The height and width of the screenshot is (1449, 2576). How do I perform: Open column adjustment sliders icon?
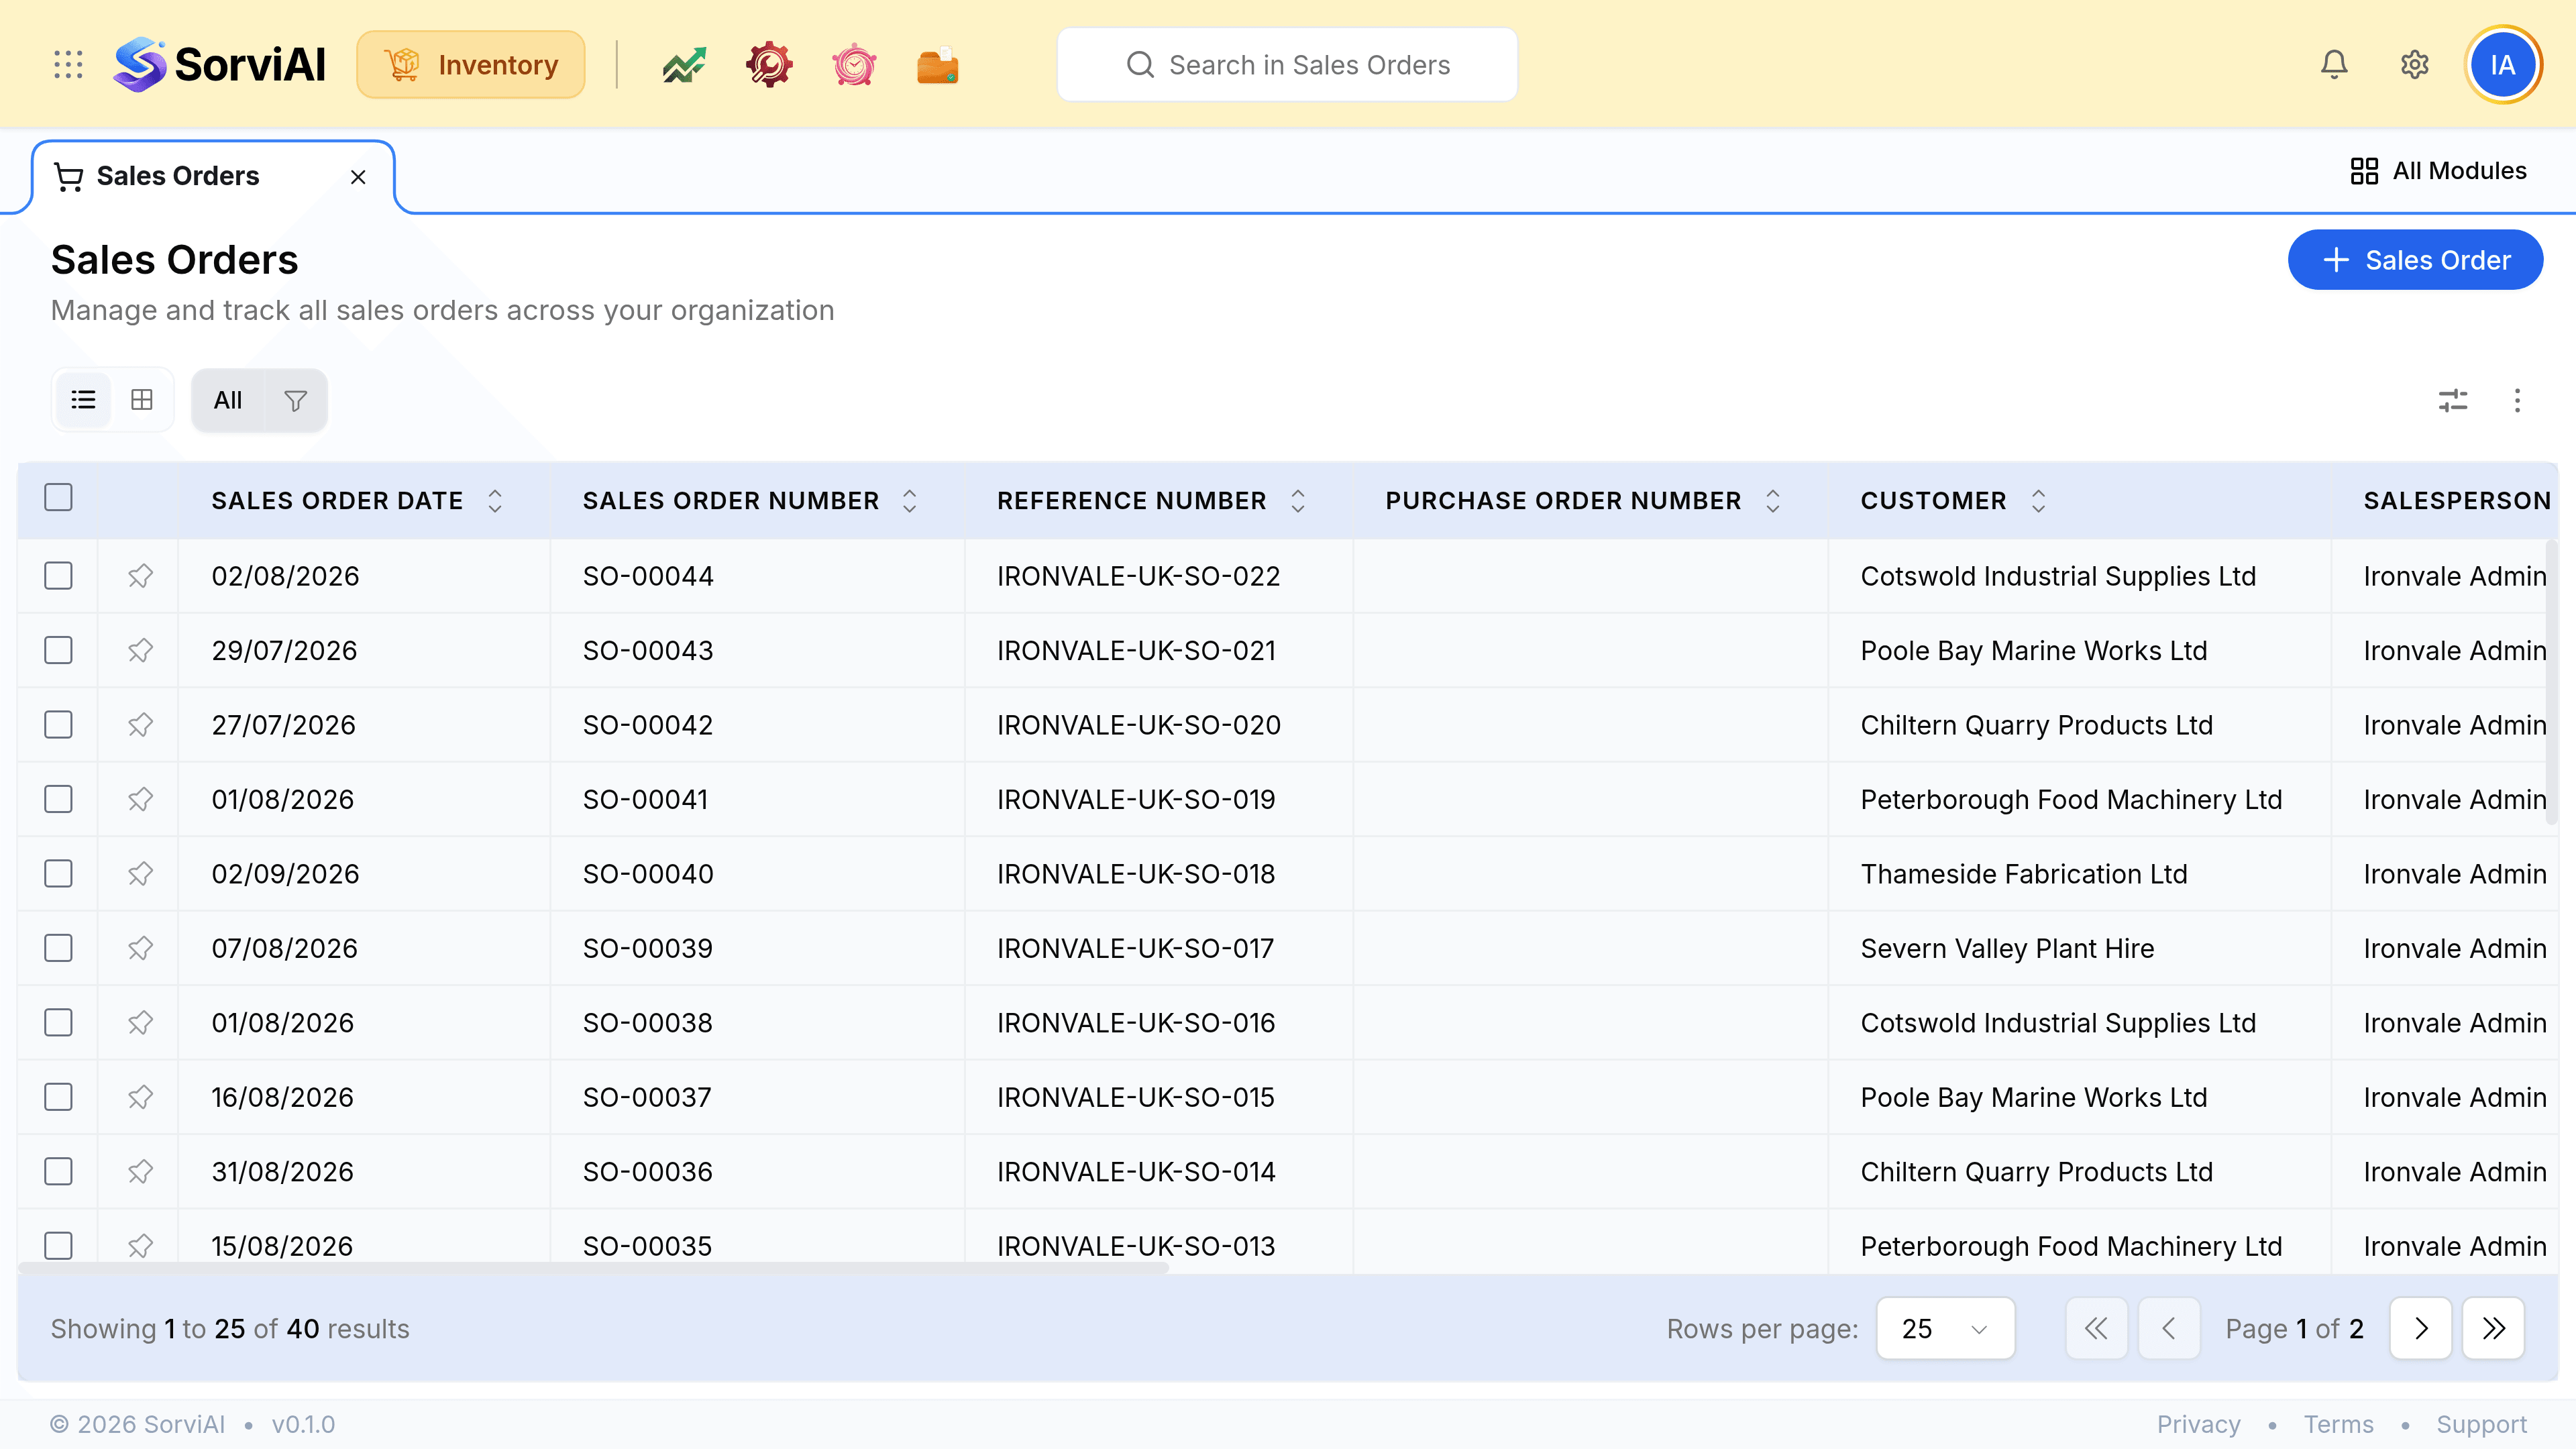pos(2453,401)
